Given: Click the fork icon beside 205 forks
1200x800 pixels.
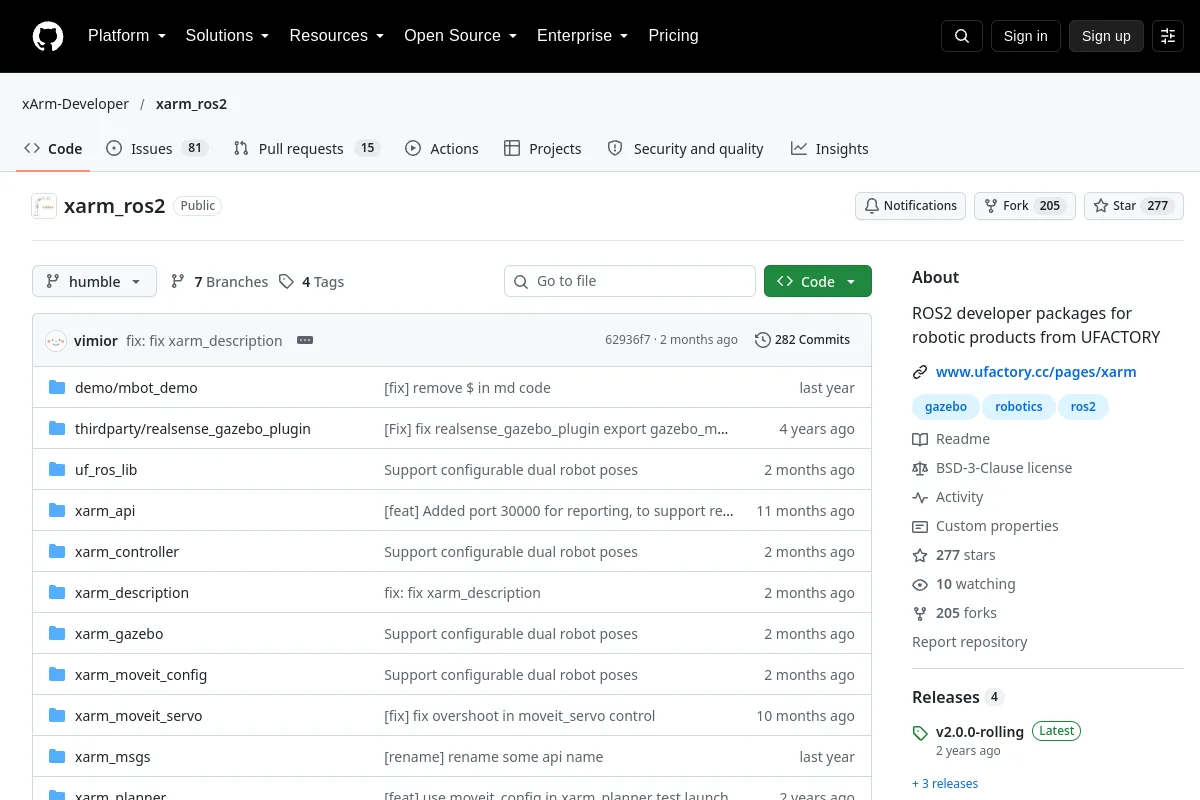Looking at the screenshot, I should (920, 613).
